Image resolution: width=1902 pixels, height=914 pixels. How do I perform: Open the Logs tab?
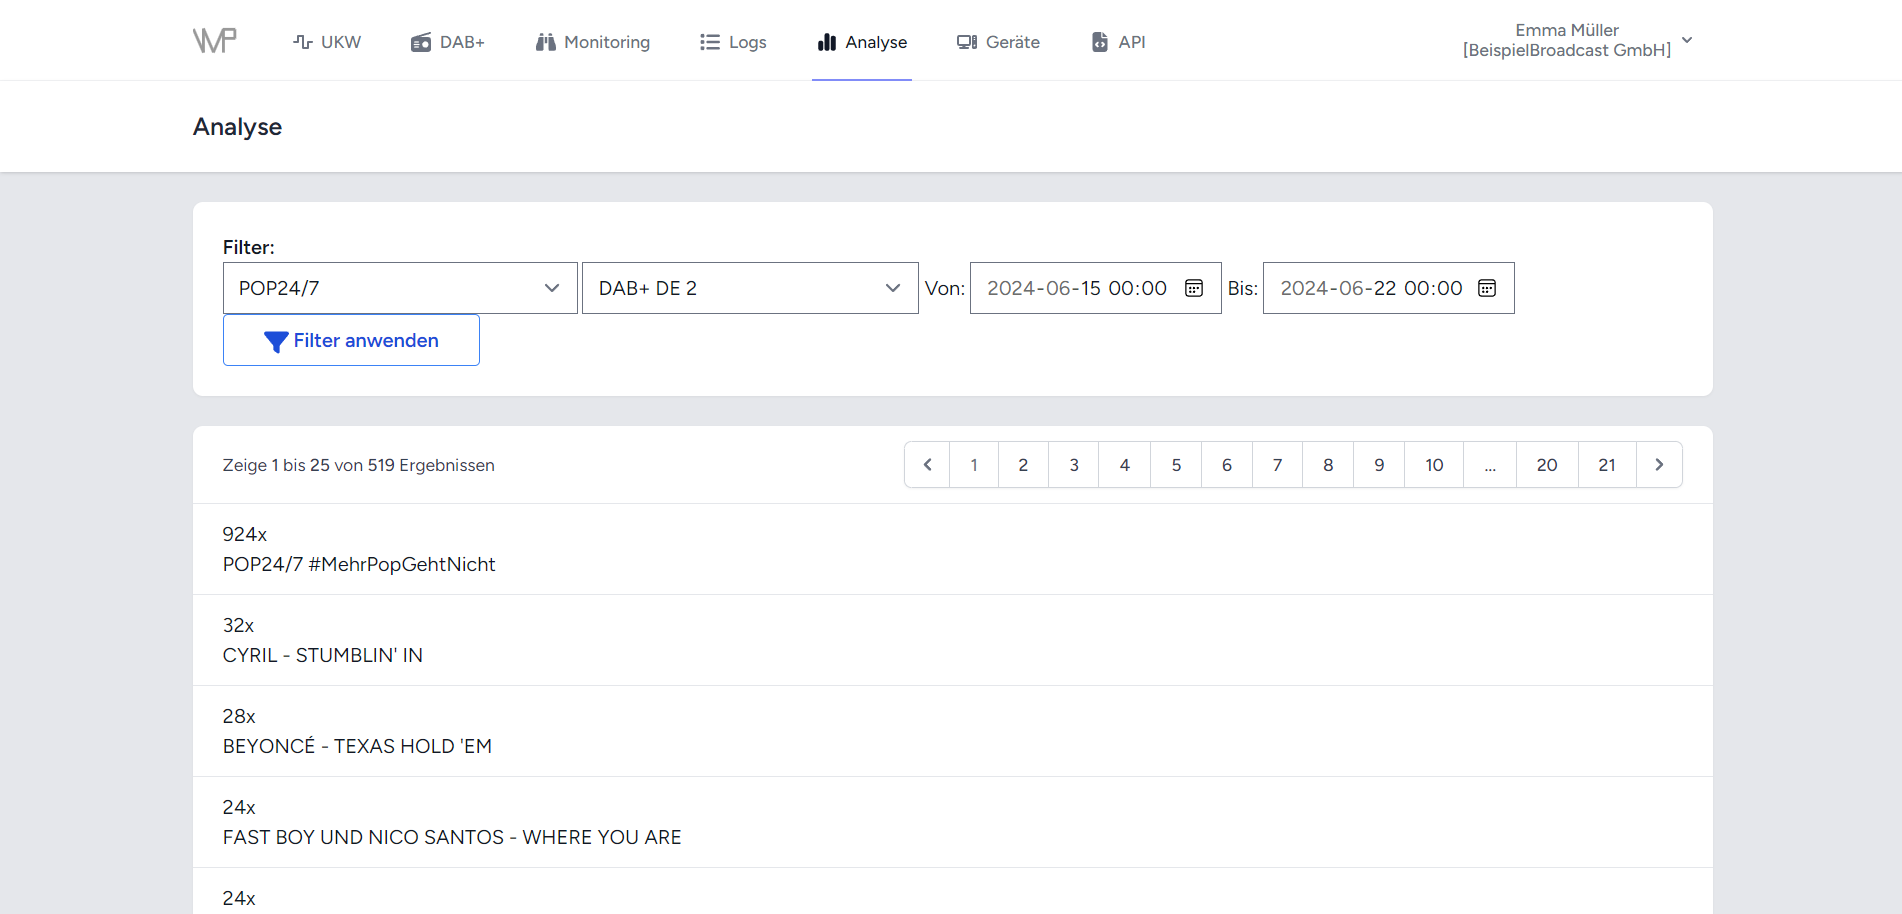733,42
